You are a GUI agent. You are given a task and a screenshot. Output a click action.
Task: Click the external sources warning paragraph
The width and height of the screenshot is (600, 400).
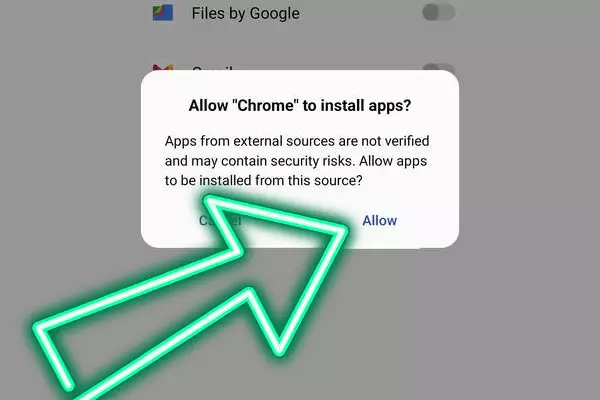coord(297,161)
